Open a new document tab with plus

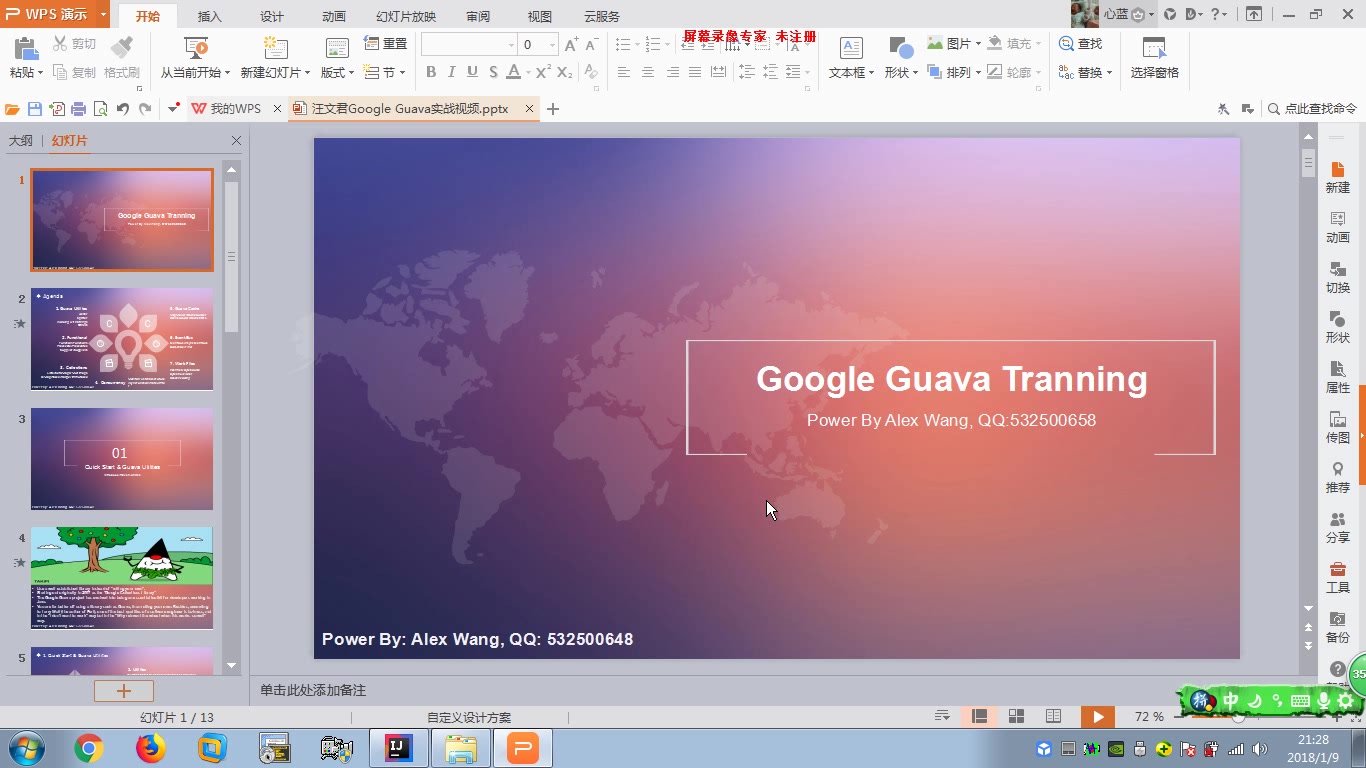pyautogui.click(x=553, y=109)
